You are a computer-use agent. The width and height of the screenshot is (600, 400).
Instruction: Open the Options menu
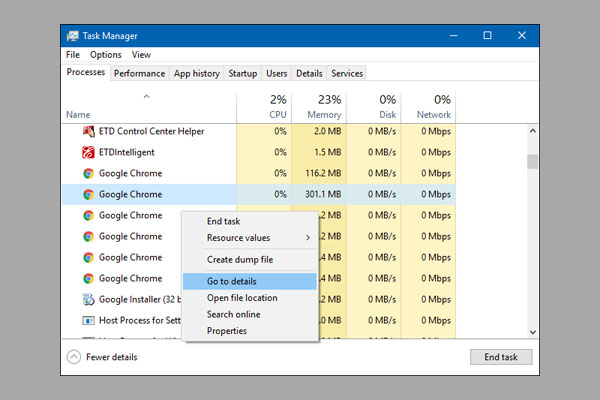tap(106, 54)
